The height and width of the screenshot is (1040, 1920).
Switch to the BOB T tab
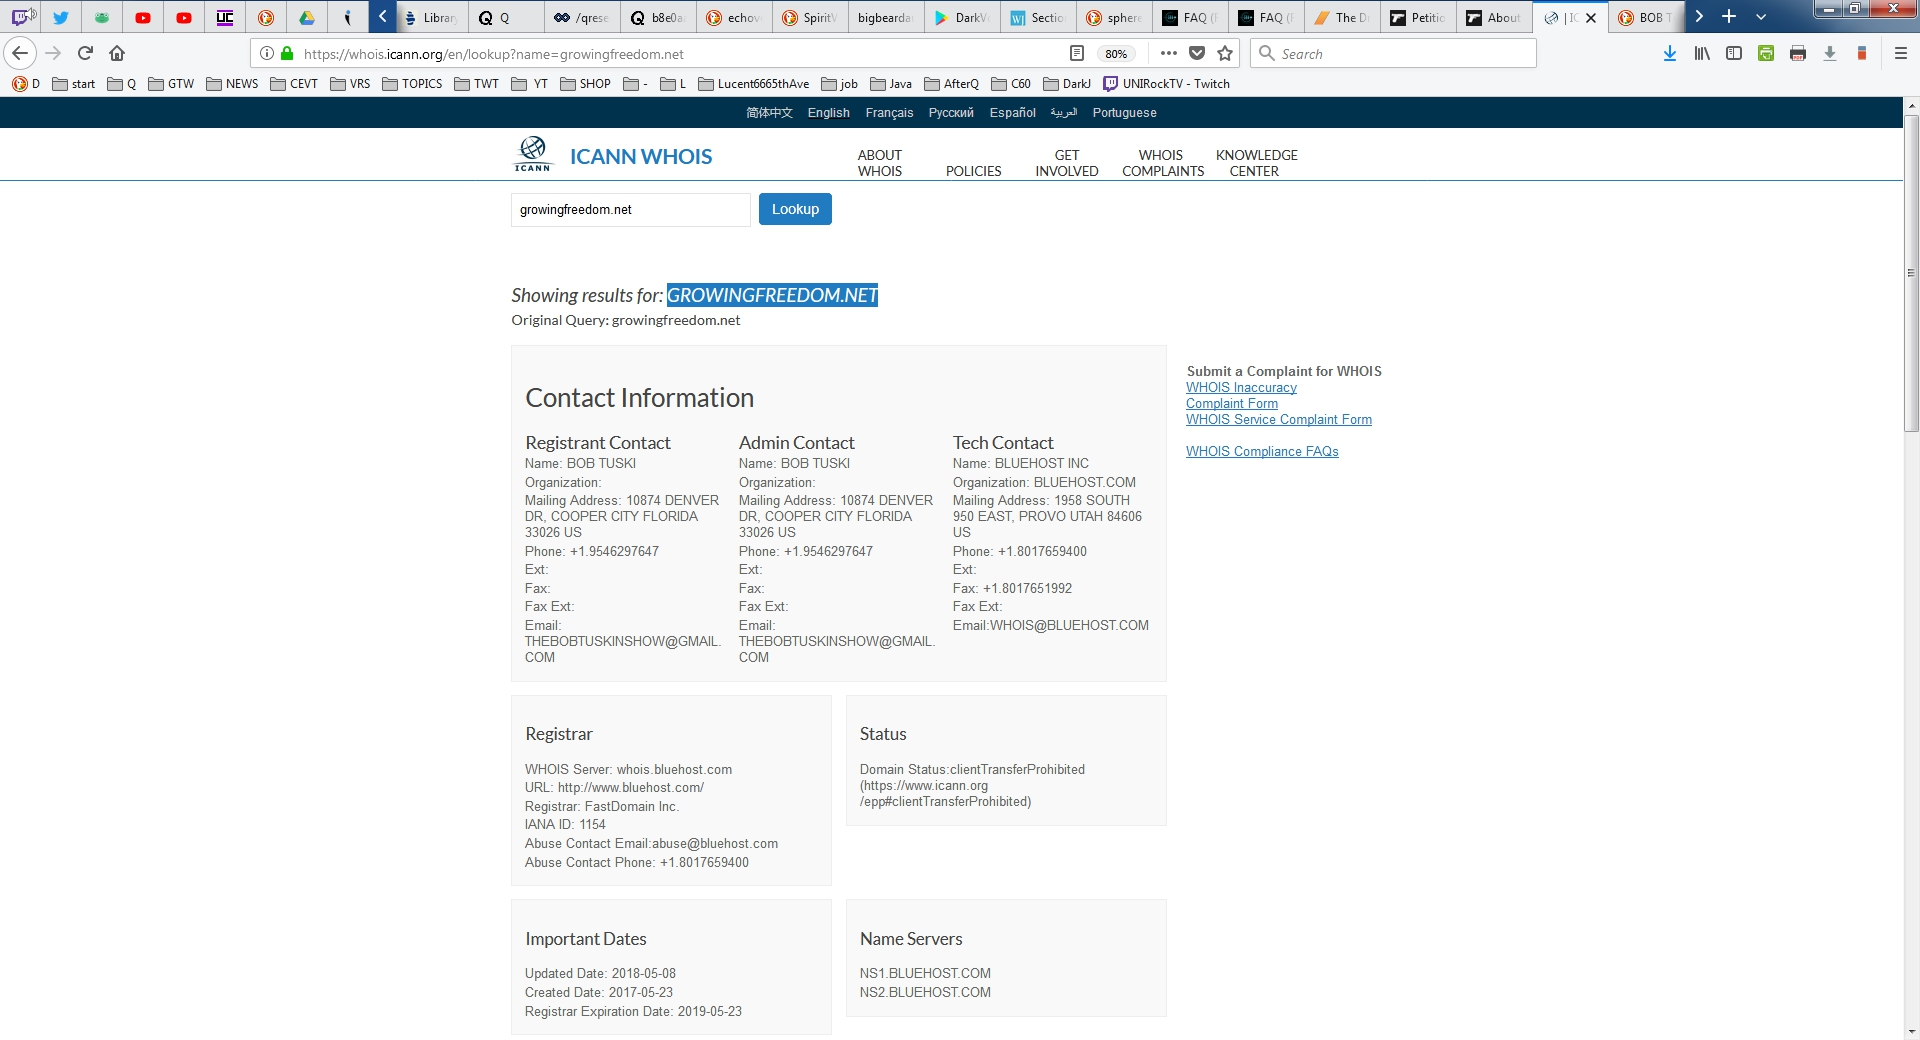[1647, 17]
